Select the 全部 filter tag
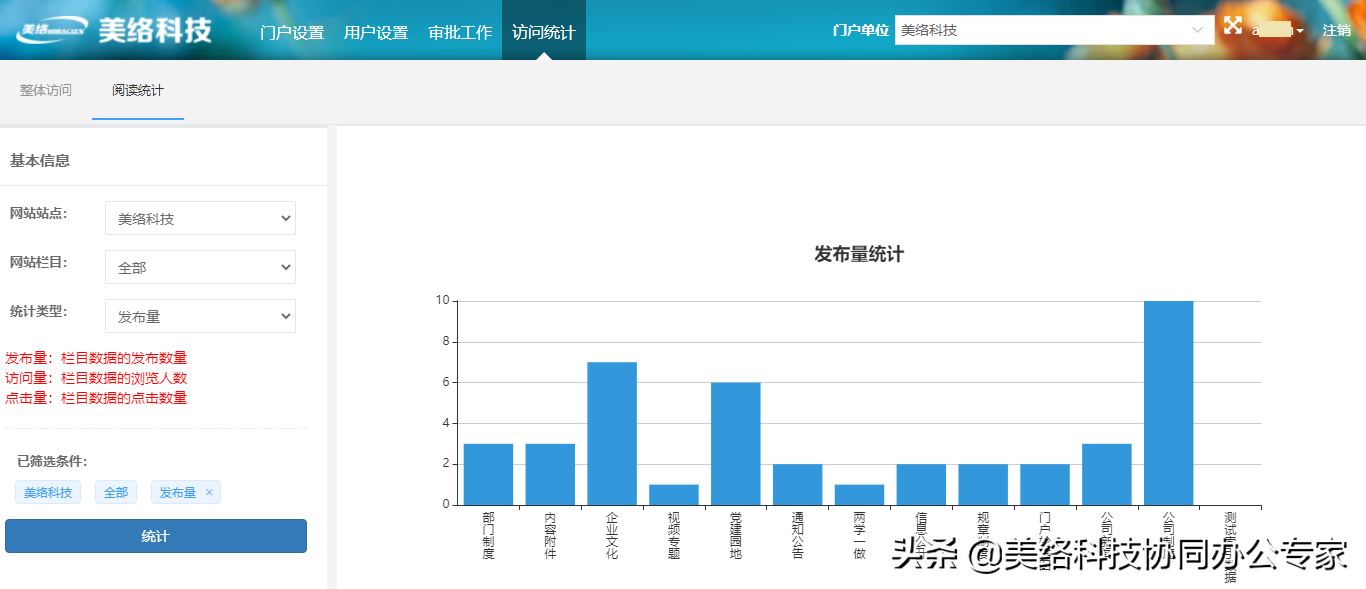Viewport: 1366px width, 589px height. click(x=115, y=491)
